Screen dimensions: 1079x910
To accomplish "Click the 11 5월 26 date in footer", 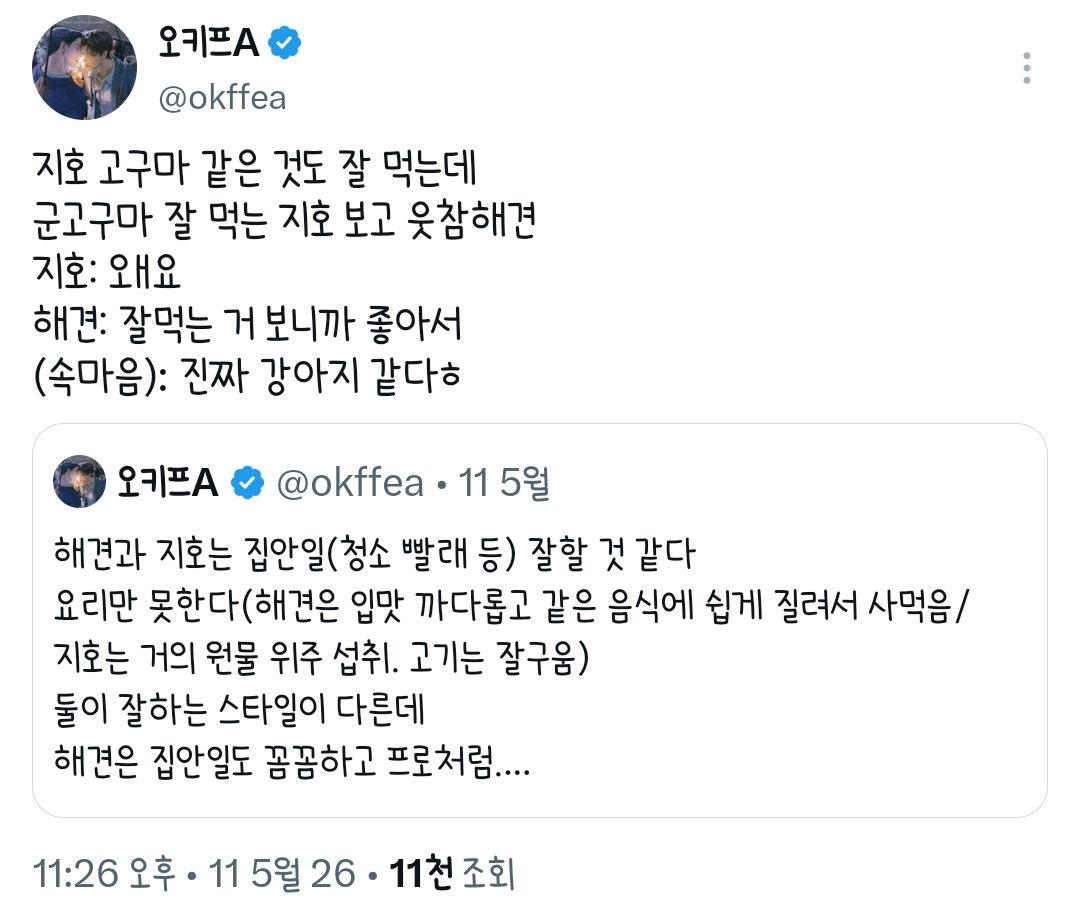I will click(x=282, y=874).
